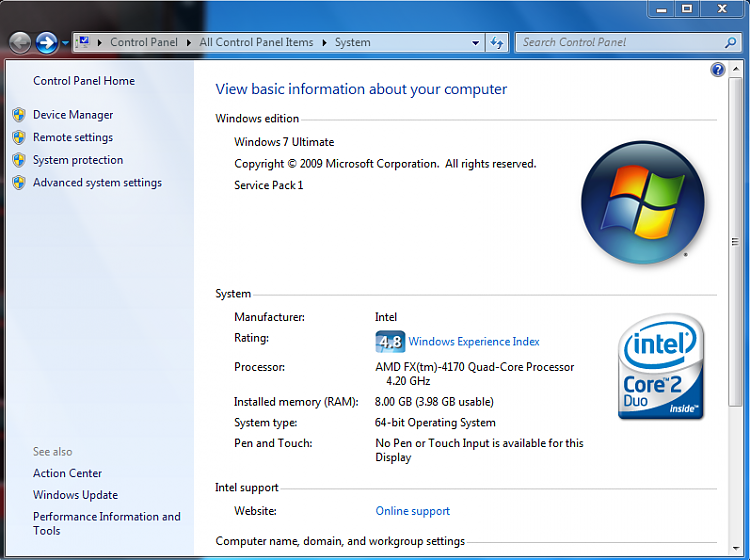The image size is (750, 560).
Task: Open Control Panel Home link
Action: tap(84, 81)
